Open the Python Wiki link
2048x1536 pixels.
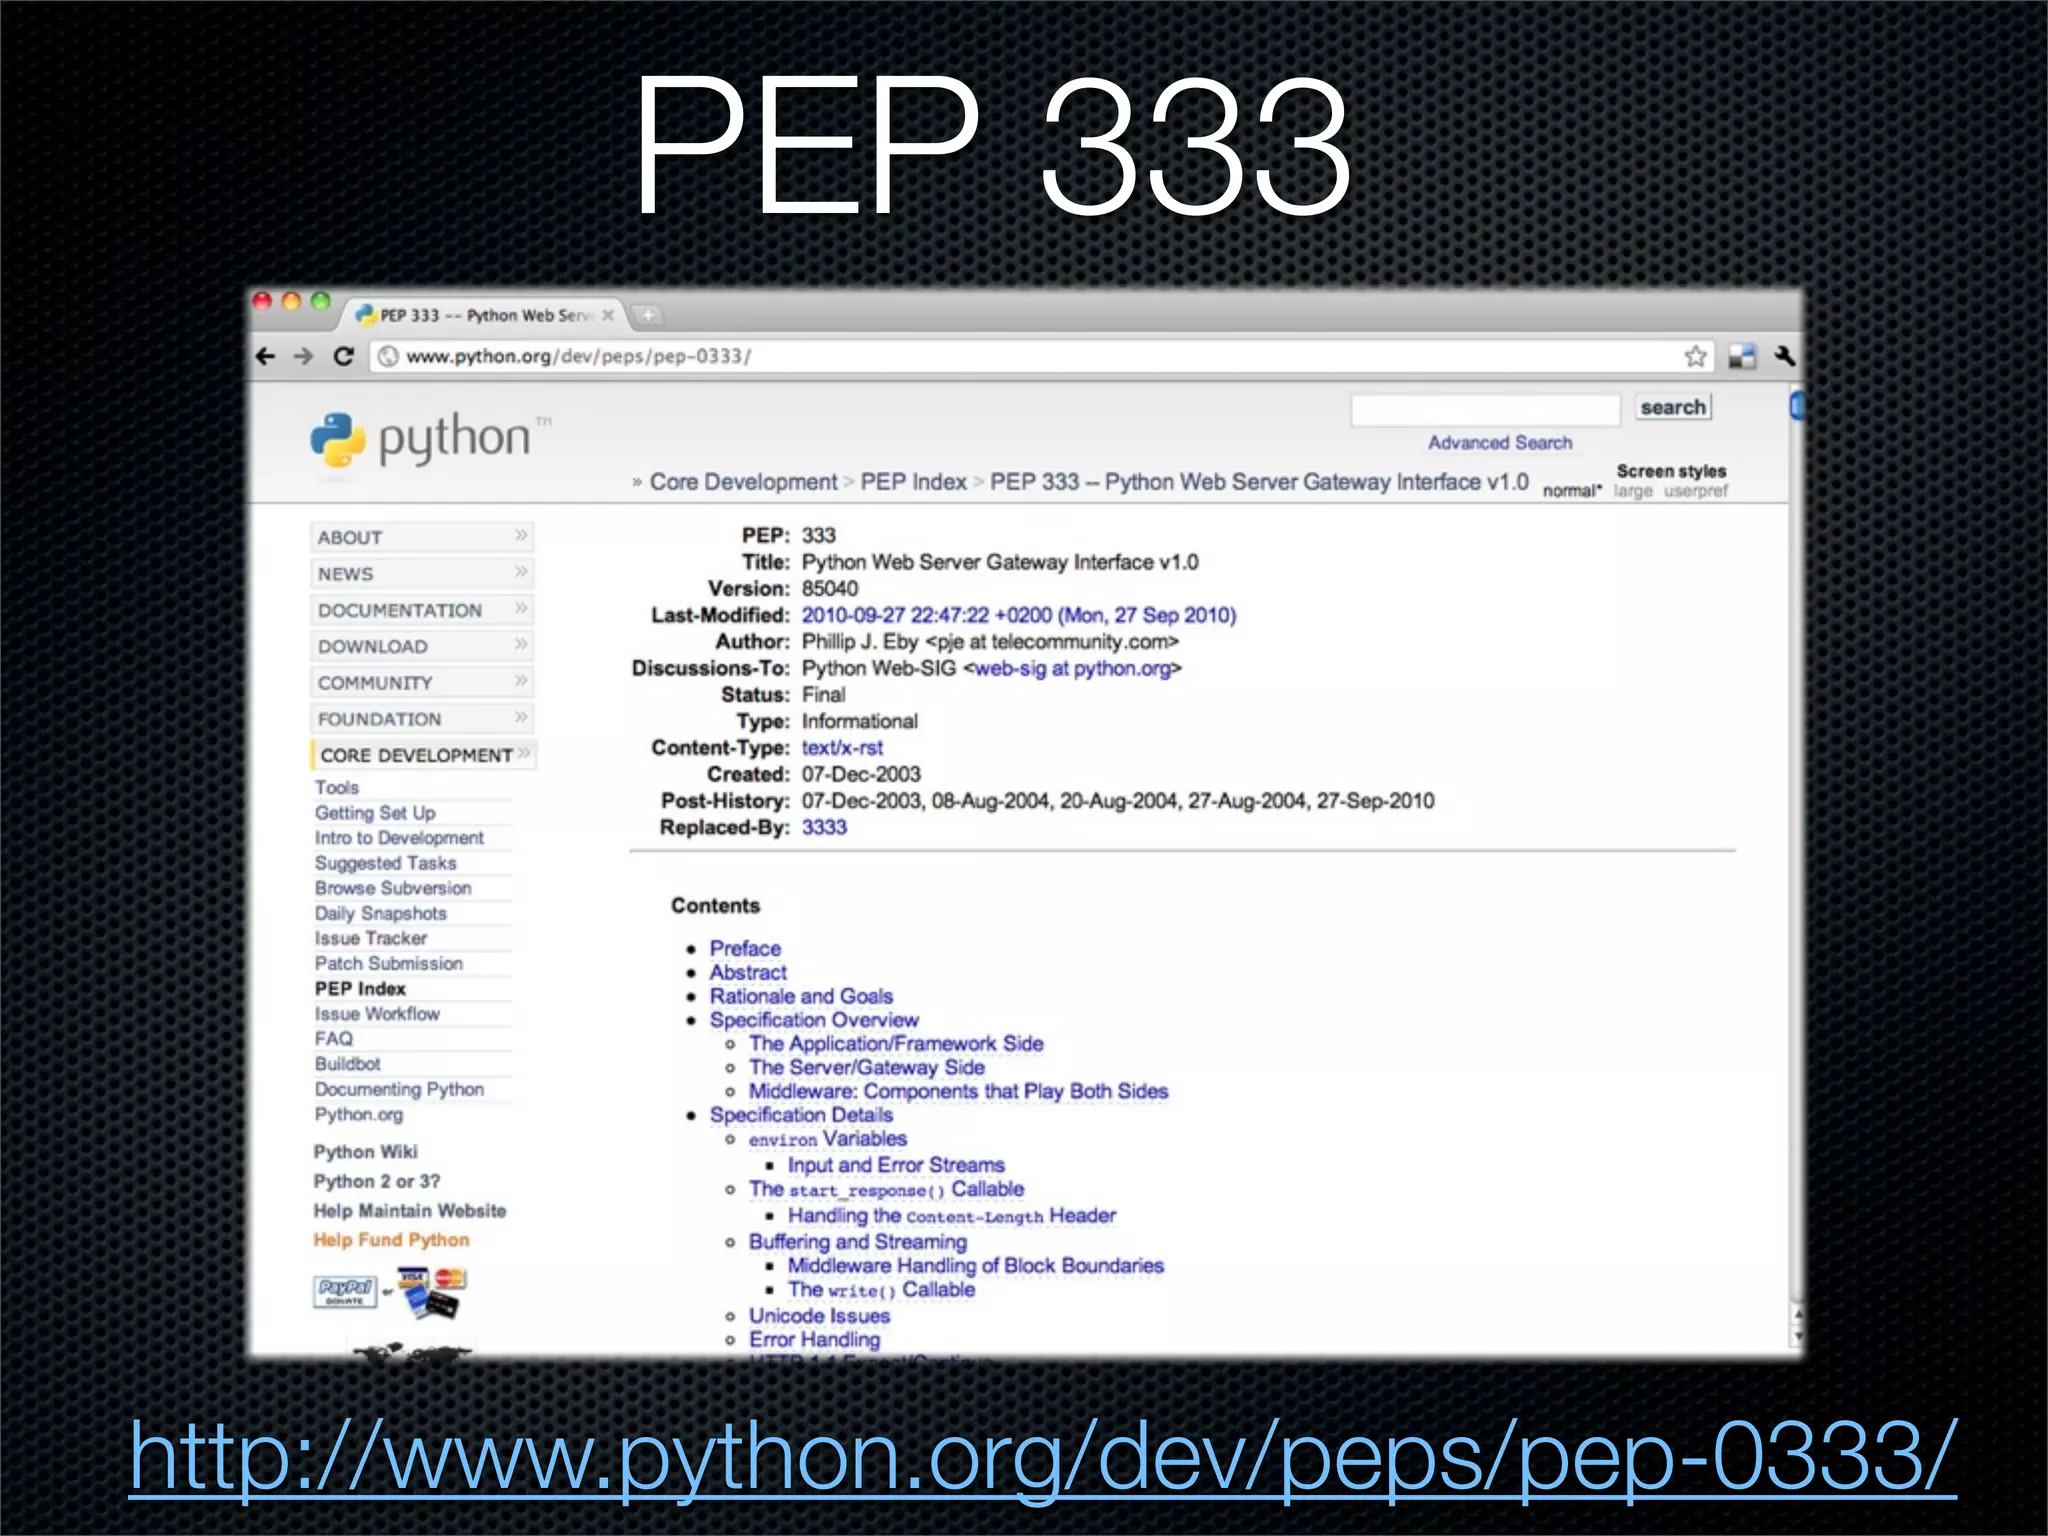click(x=365, y=1151)
